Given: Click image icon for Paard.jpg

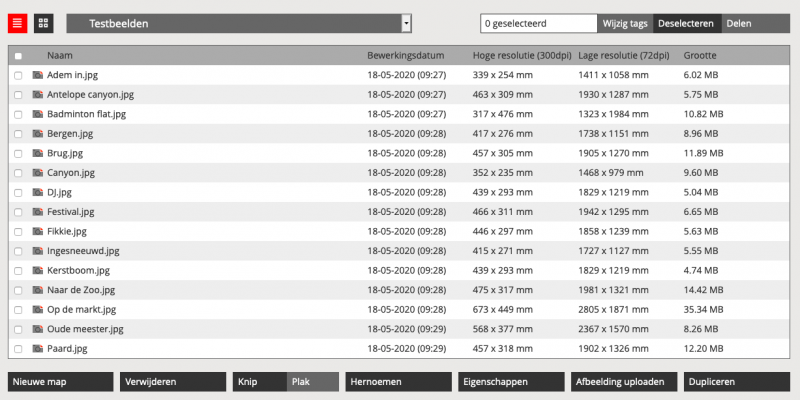Looking at the screenshot, I should [38, 349].
